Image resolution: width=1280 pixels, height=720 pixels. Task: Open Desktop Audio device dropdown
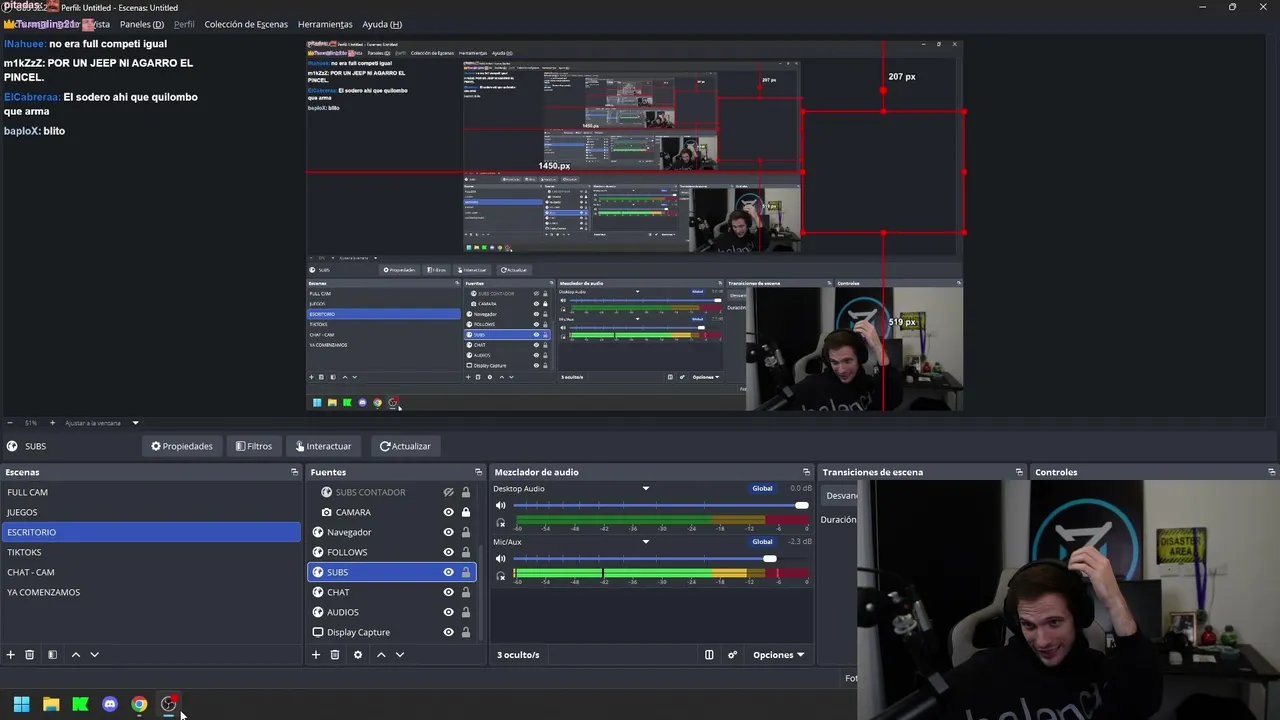click(646, 489)
